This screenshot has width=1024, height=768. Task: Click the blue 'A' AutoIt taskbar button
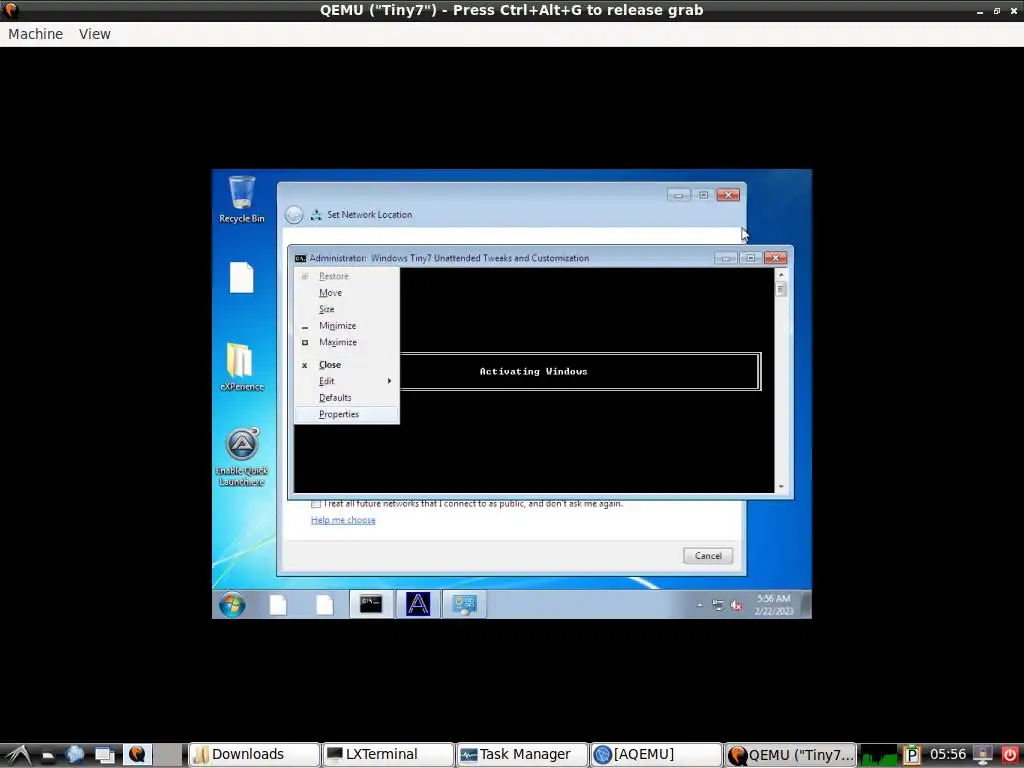pos(418,604)
